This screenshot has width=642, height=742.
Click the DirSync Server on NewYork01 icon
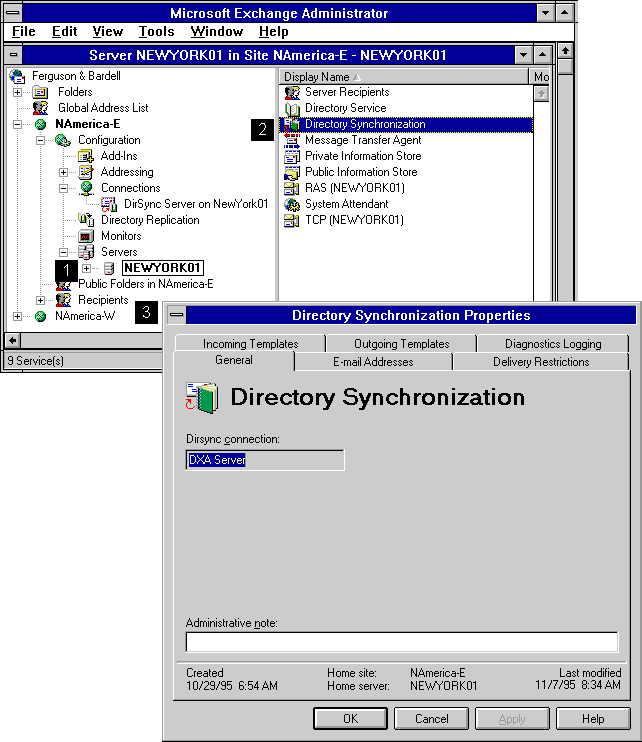coord(109,204)
